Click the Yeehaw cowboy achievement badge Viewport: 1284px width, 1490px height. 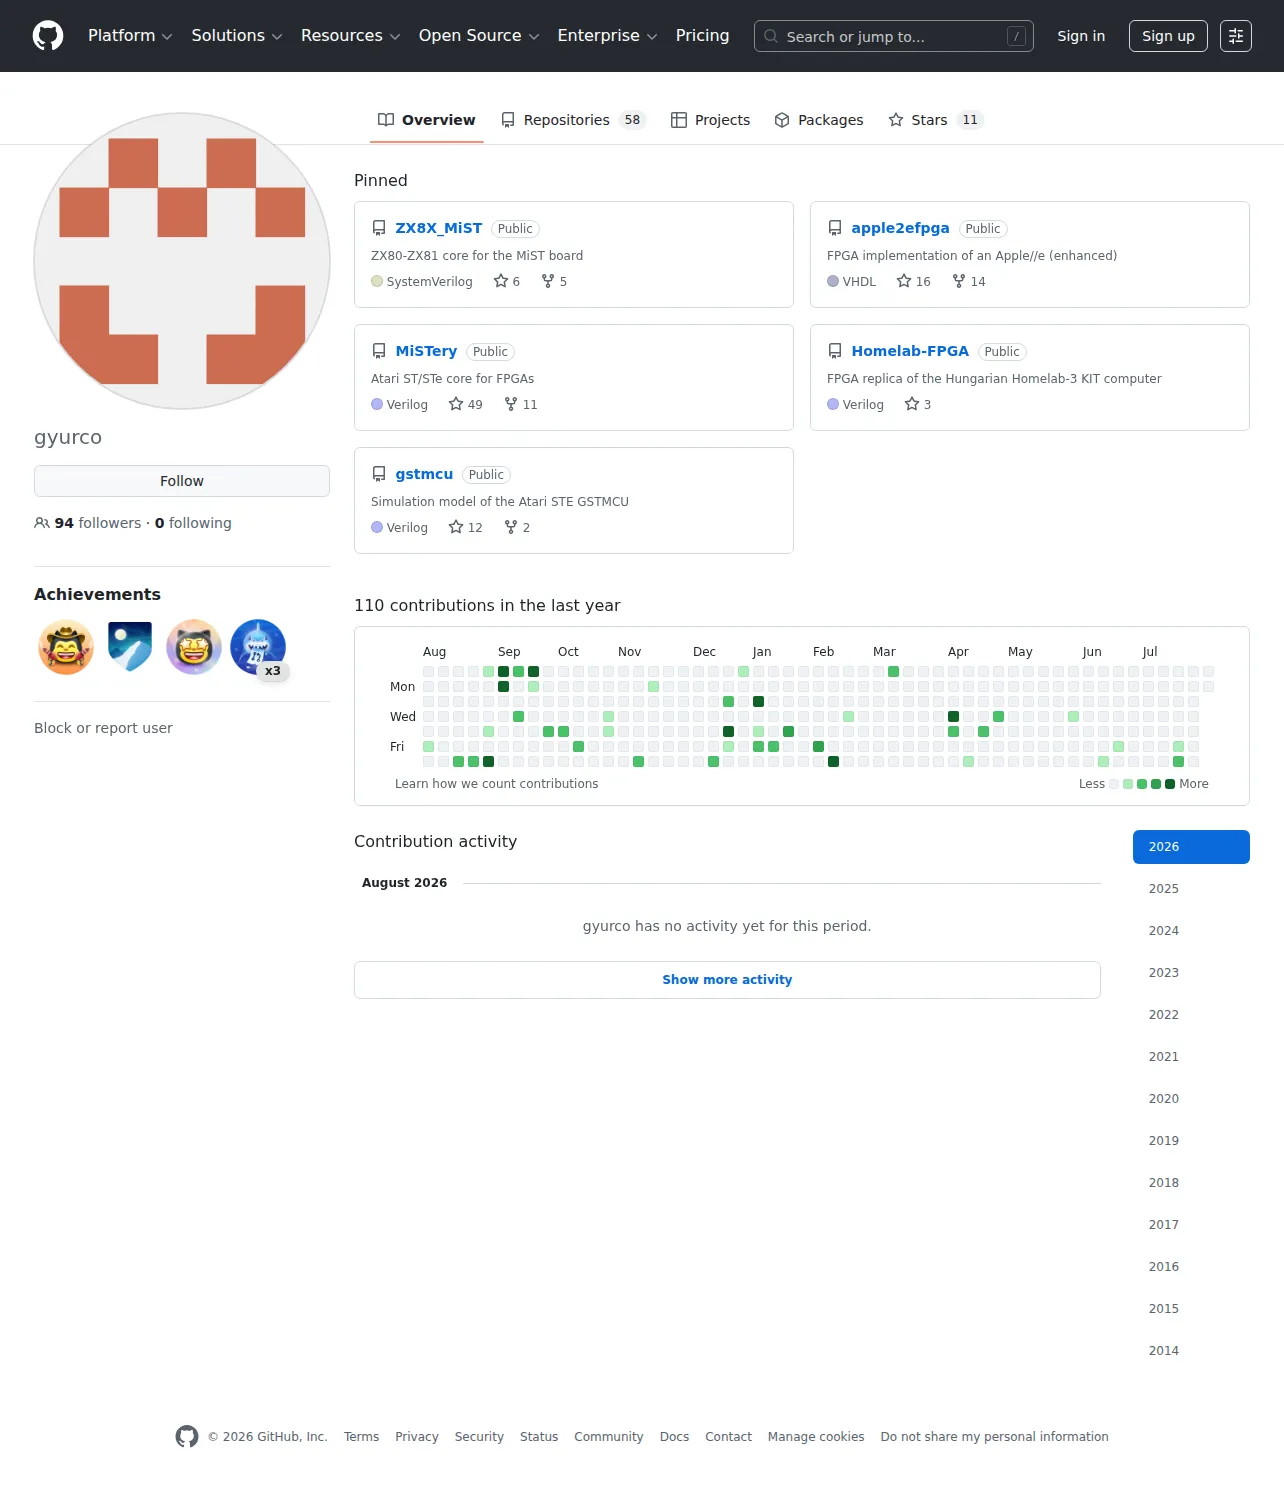tap(66, 647)
